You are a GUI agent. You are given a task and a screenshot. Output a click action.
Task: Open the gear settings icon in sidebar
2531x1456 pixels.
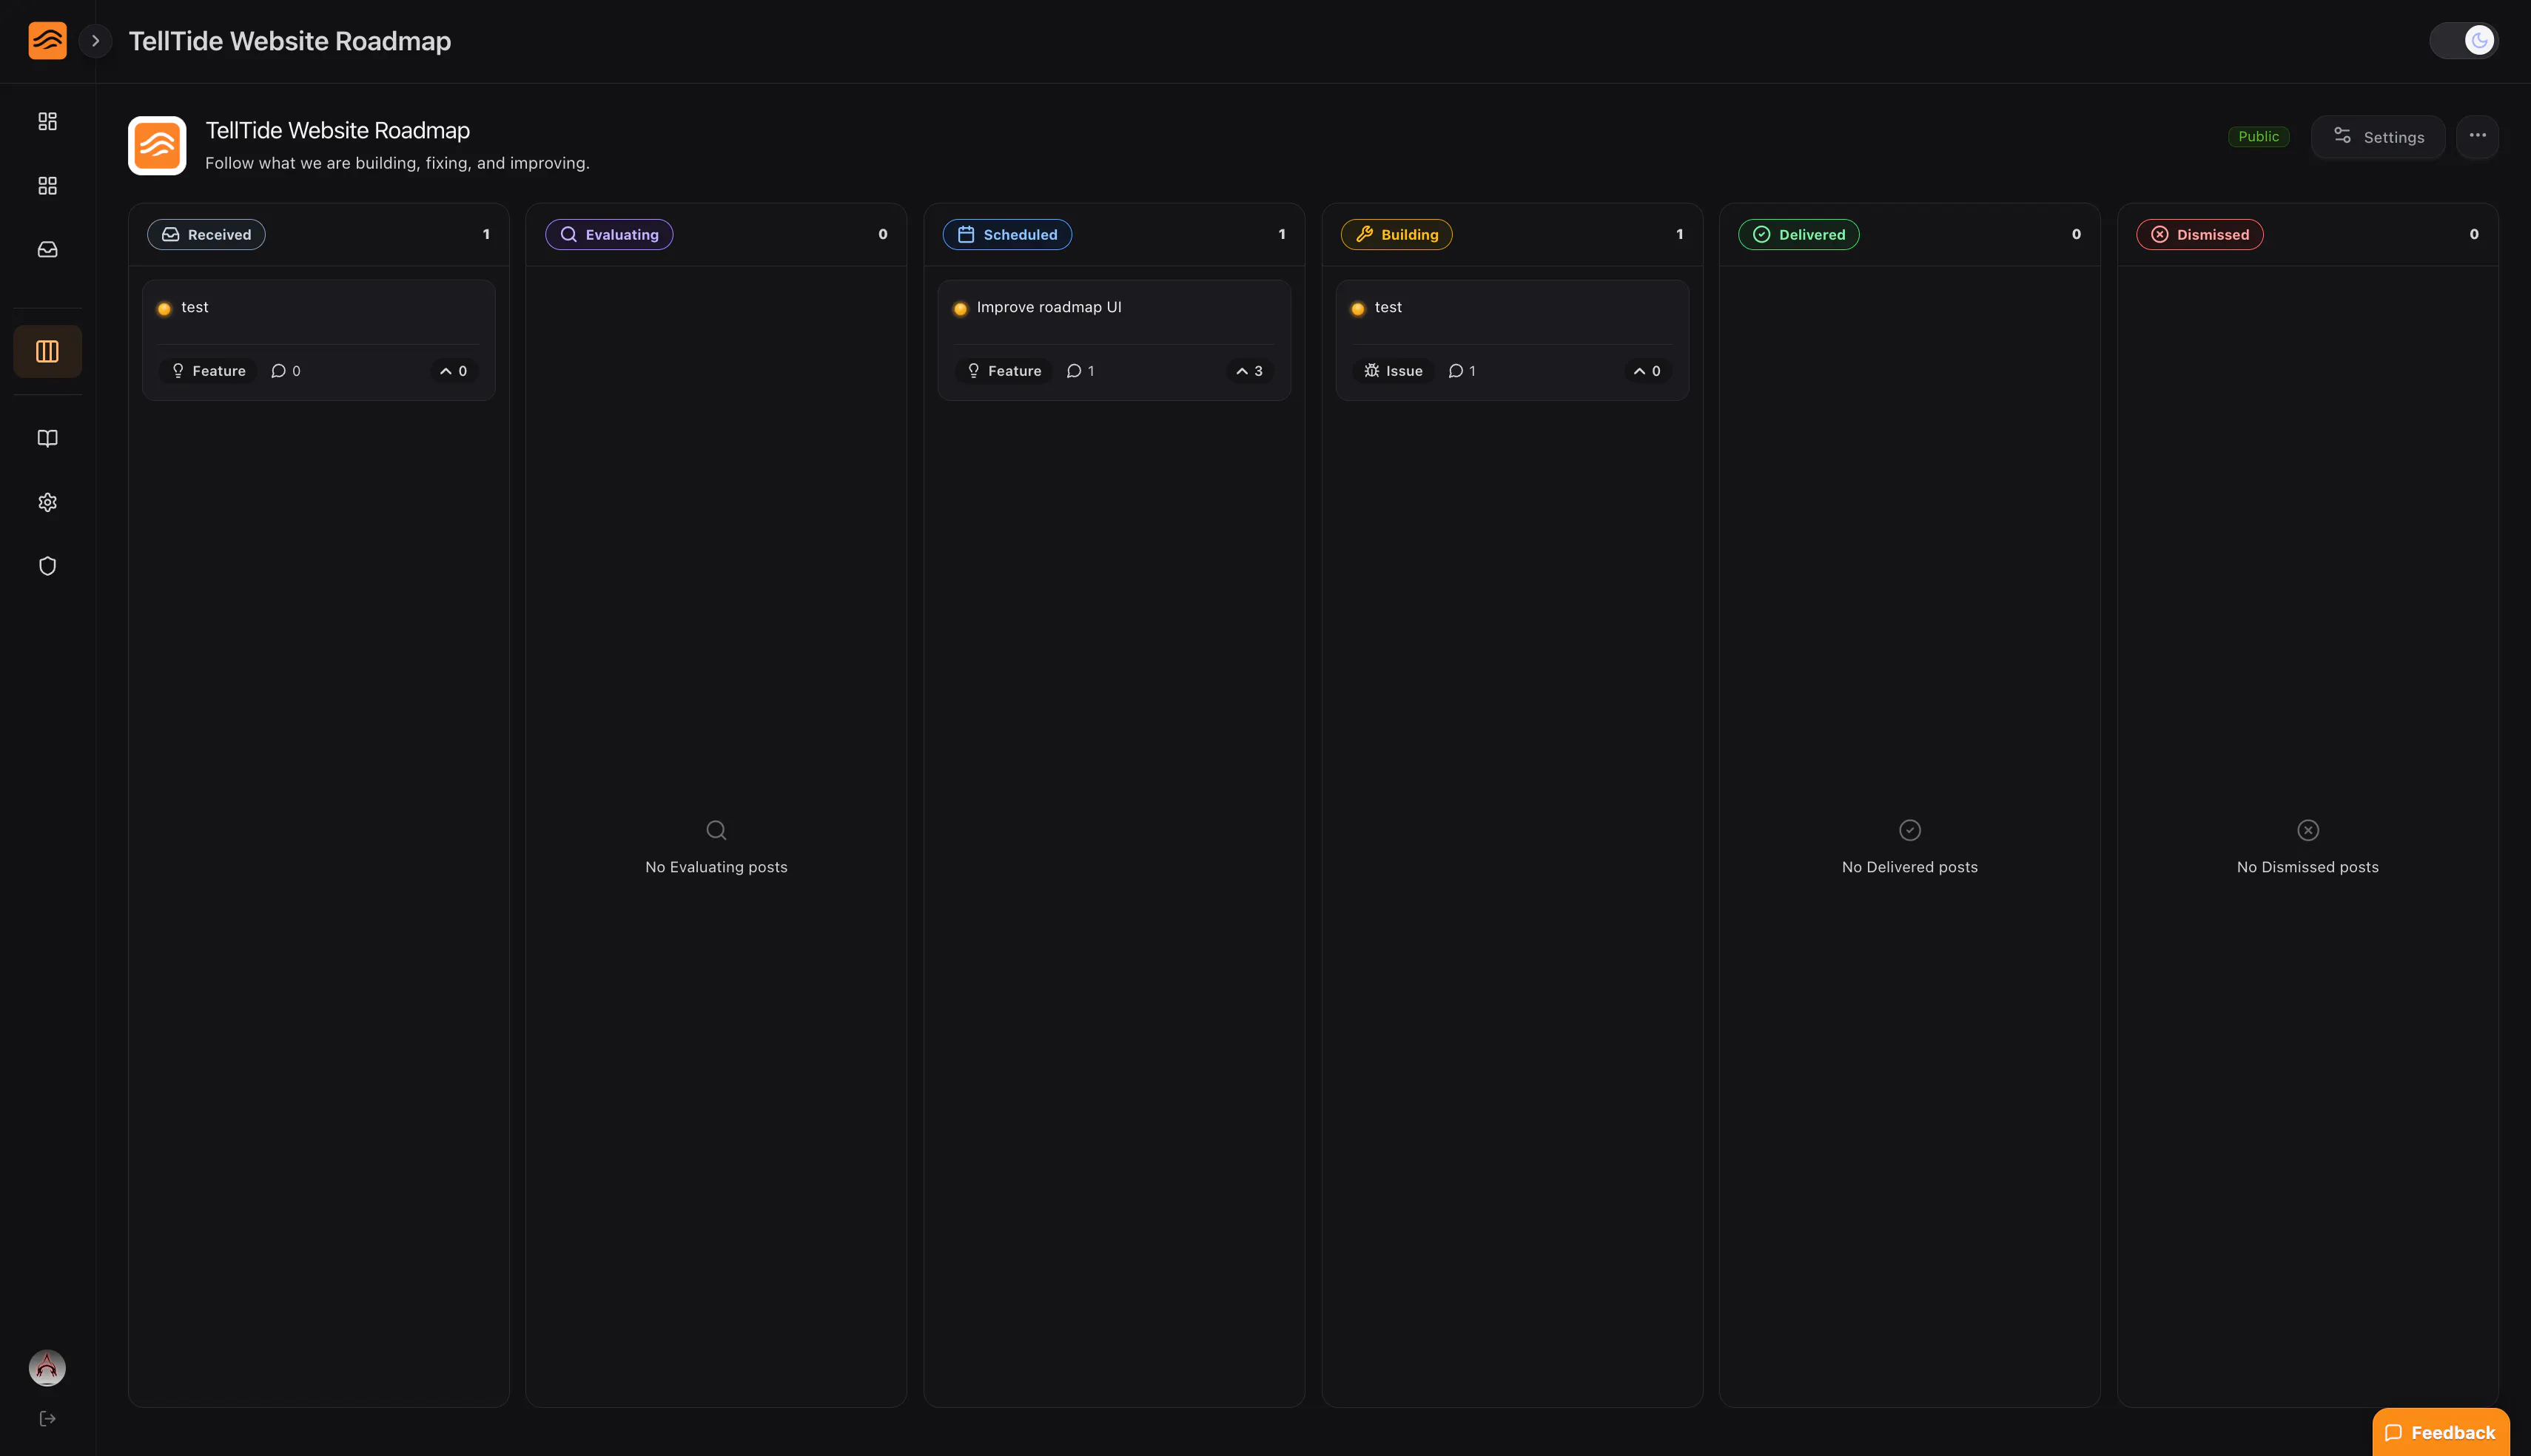47,502
